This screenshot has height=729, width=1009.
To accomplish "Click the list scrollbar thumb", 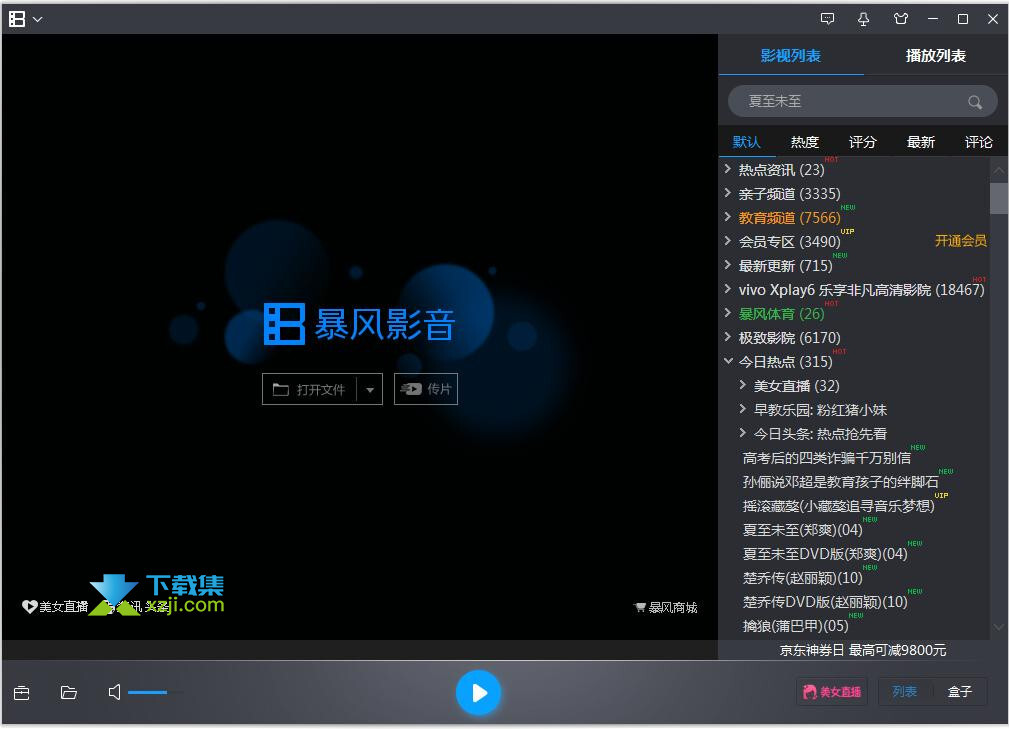I will 999,198.
